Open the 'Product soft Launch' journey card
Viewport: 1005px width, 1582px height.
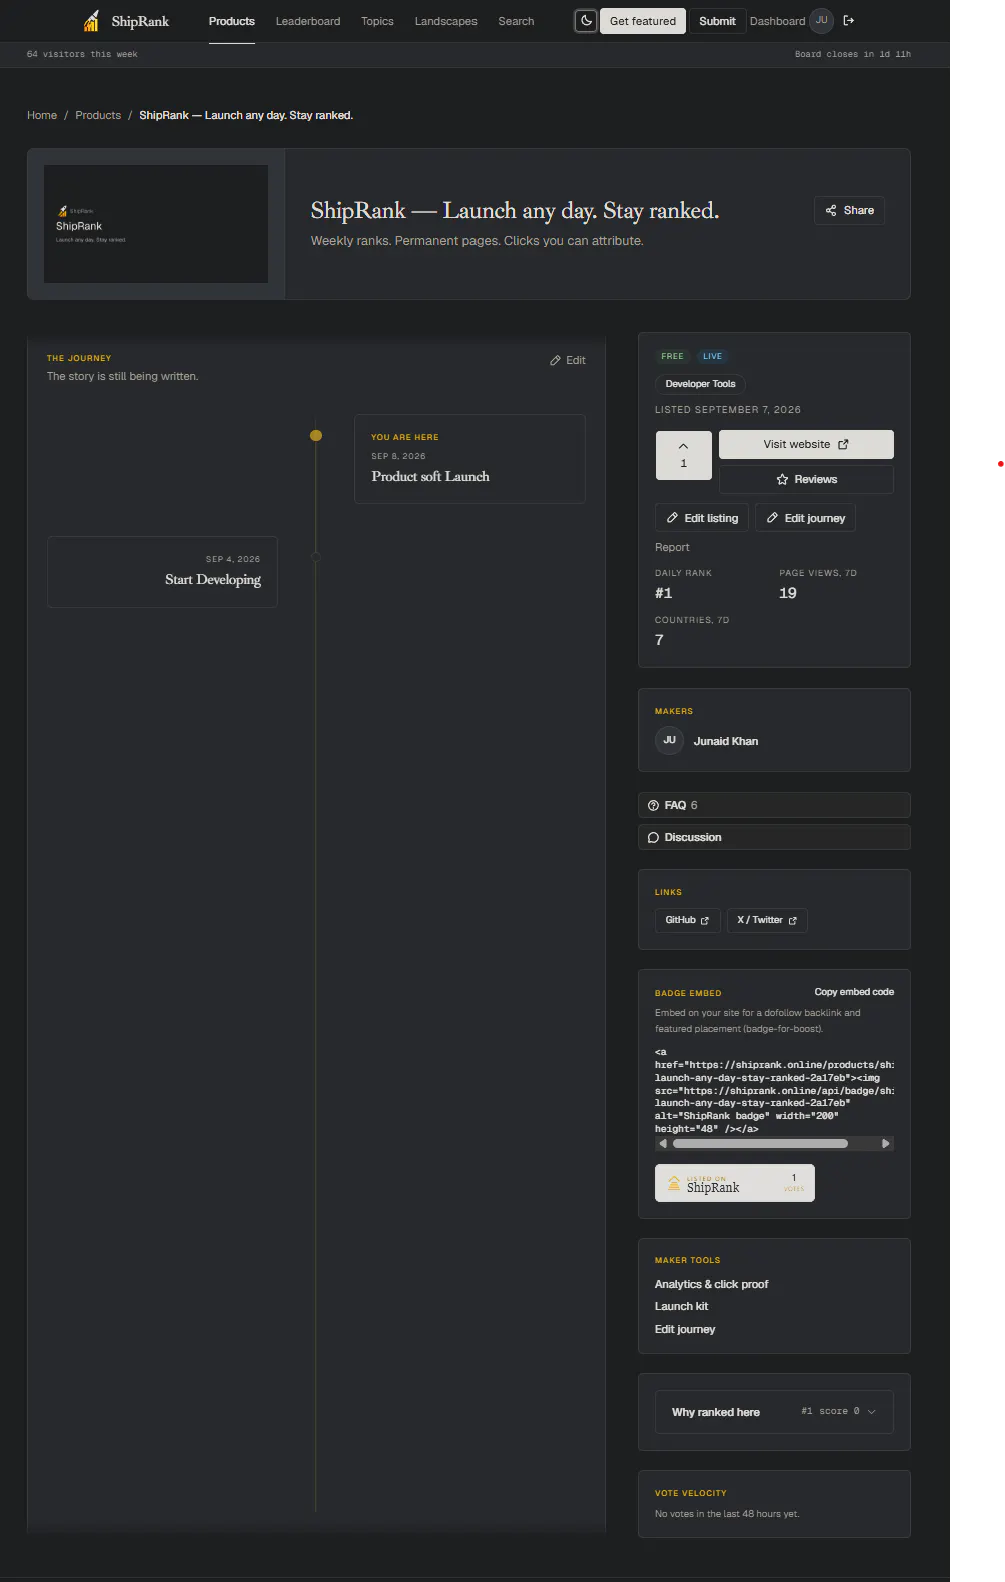(470, 459)
